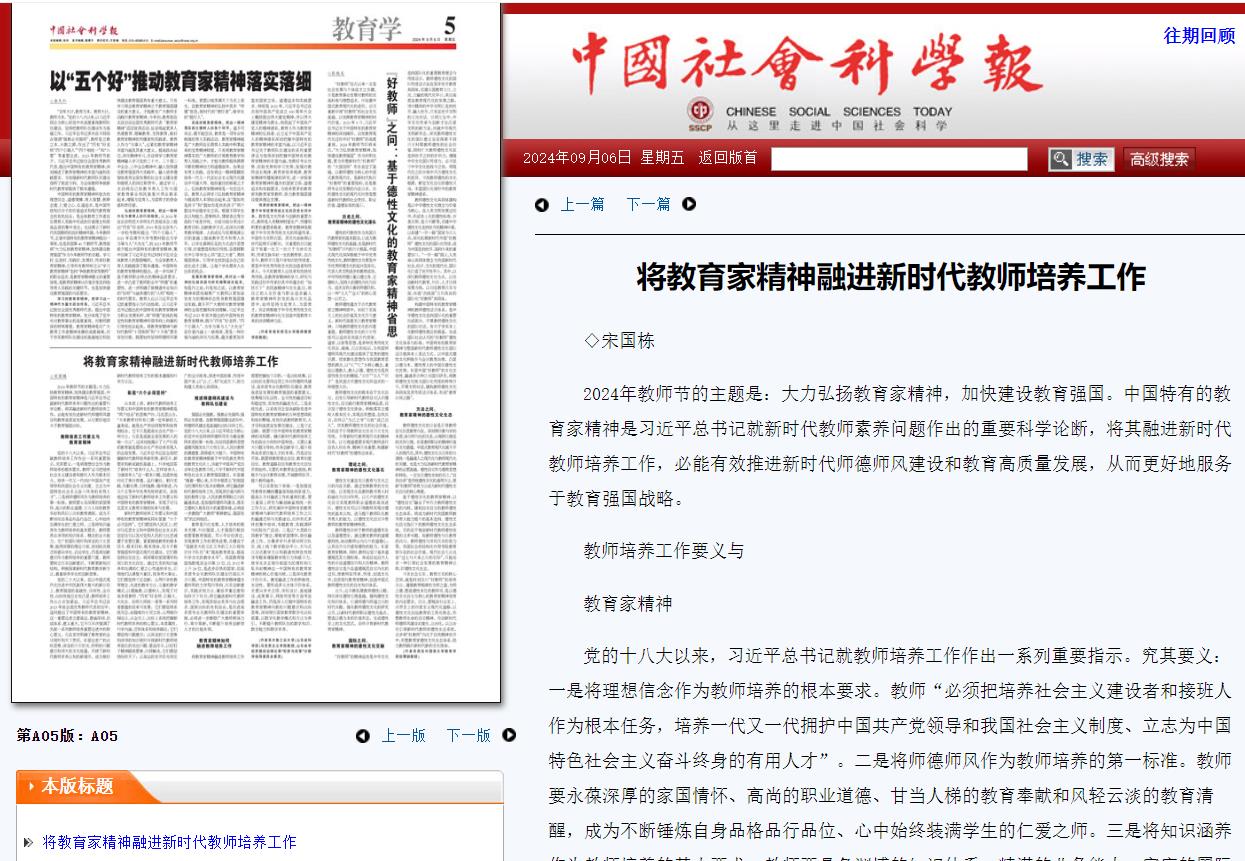Click the 本版标题 section tab header
The height and width of the screenshot is (861, 1245).
click(x=77, y=786)
